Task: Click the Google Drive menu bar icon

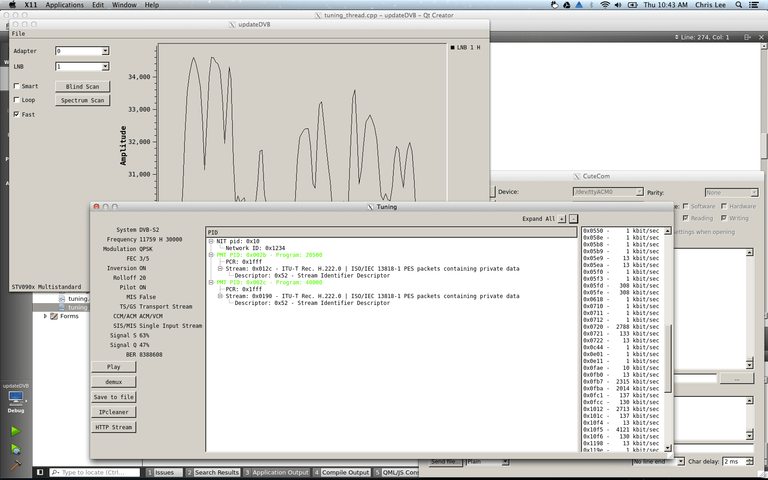Action: [x=567, y=5]
